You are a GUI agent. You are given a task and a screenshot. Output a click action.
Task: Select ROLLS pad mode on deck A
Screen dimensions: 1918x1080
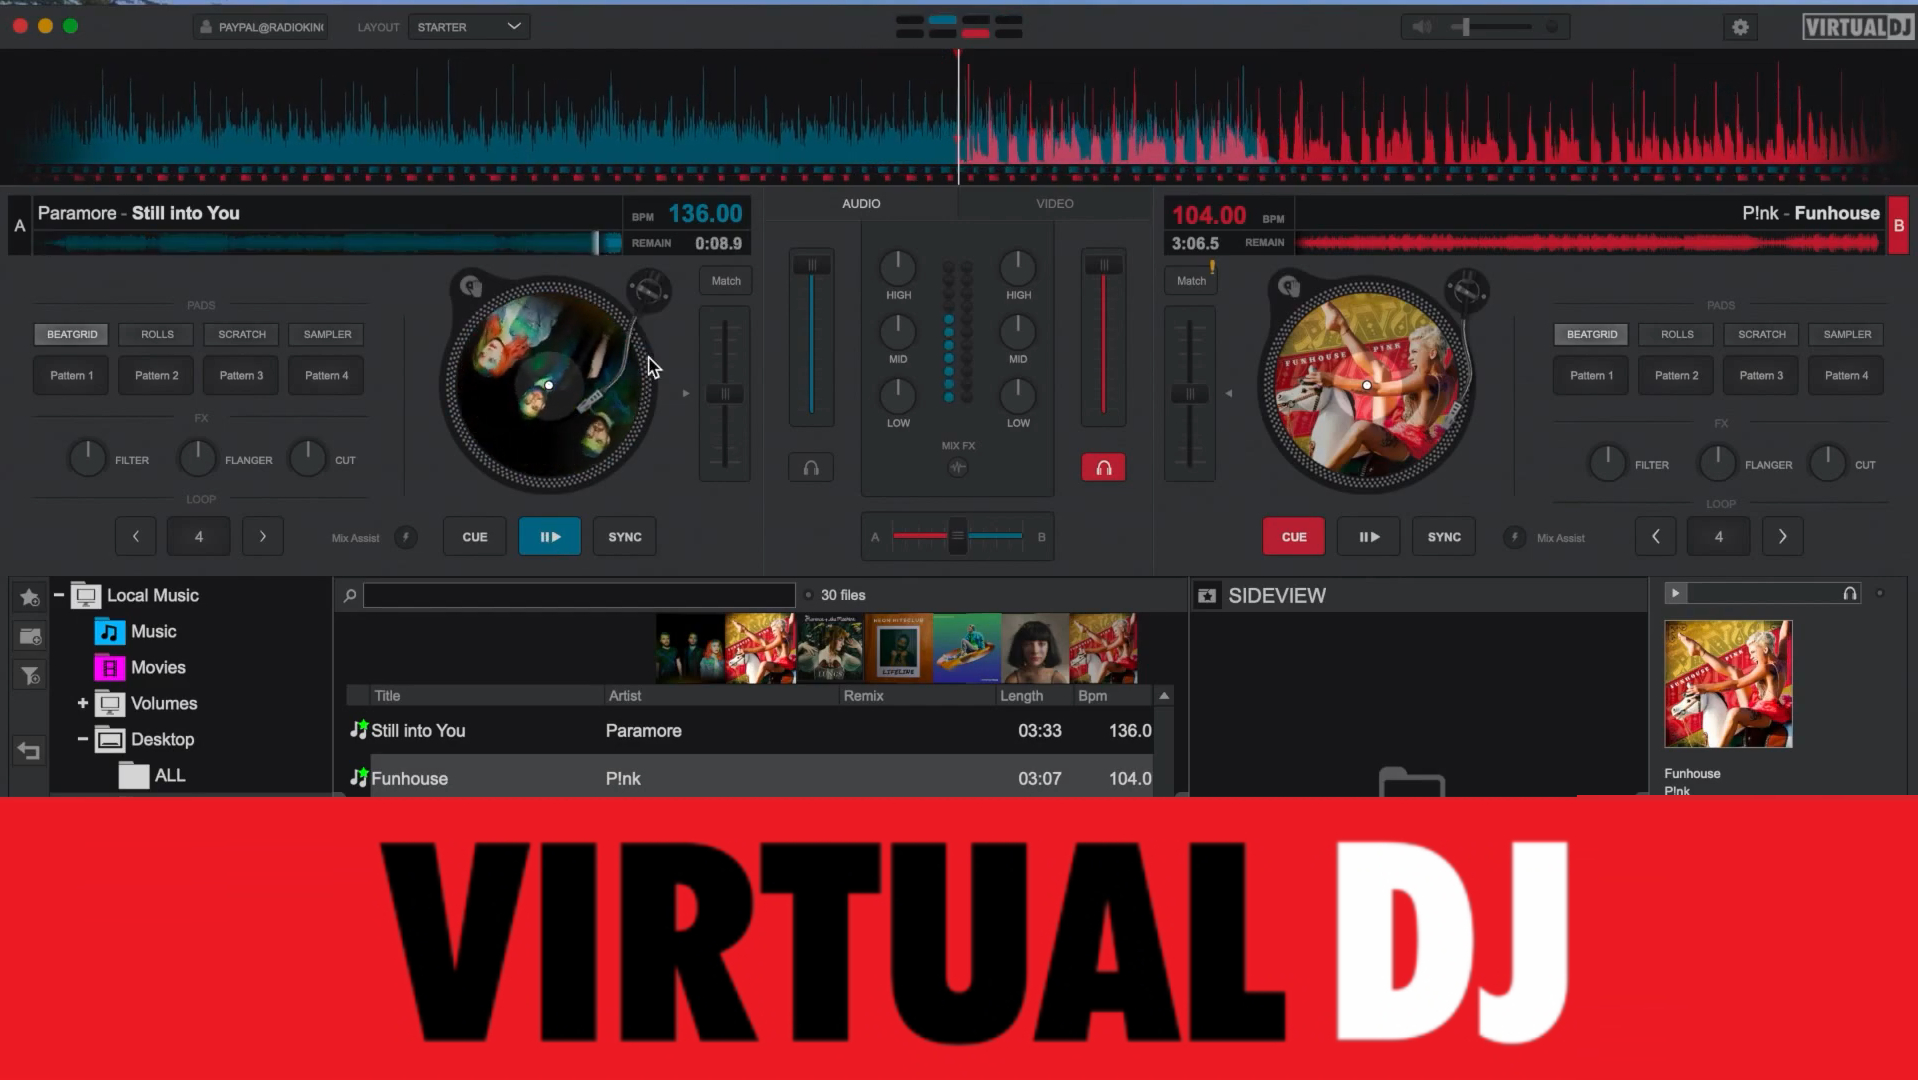pyautogui.click(x=157, y=334)
